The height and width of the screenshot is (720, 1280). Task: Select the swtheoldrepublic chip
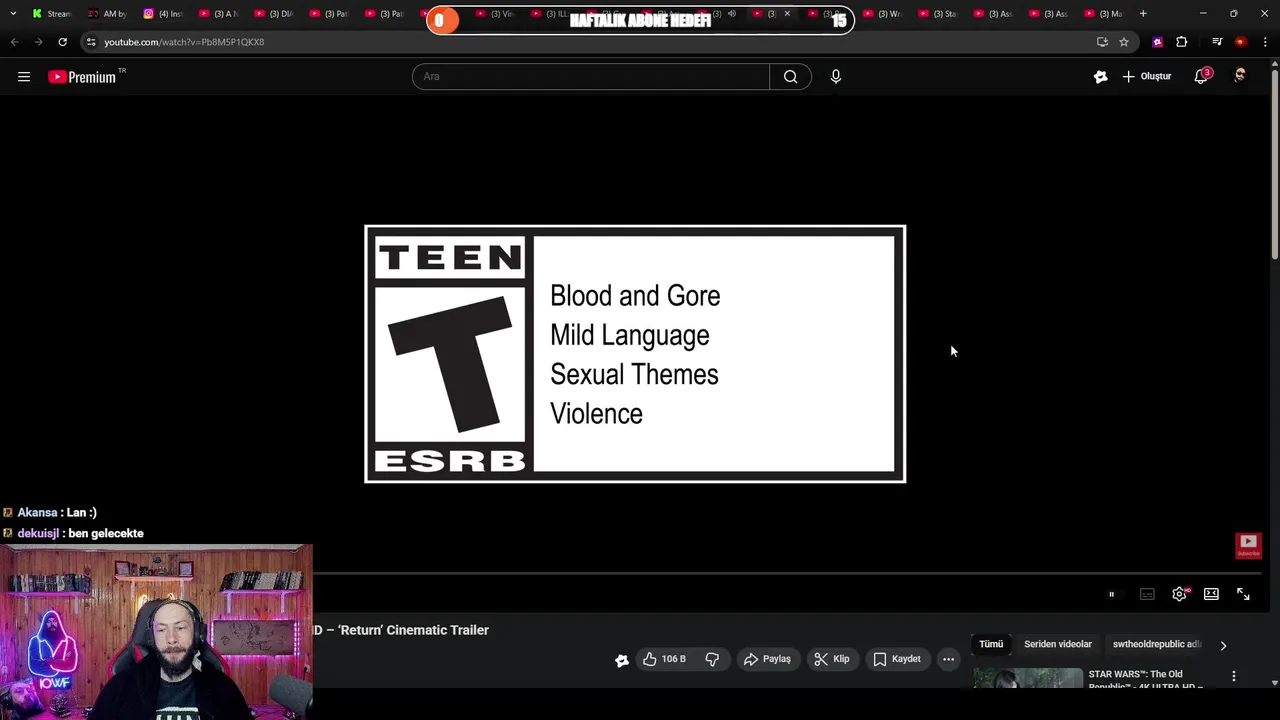click(x=1156, y=644)
